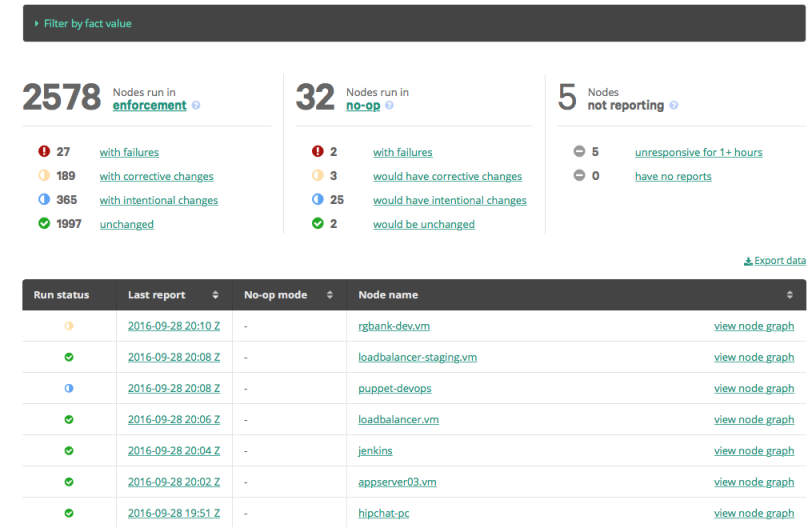The height and width of the screenshot is (527, 812).
Task: Click no-op intentional icon beside count 25
Action: tap(317, 199)
